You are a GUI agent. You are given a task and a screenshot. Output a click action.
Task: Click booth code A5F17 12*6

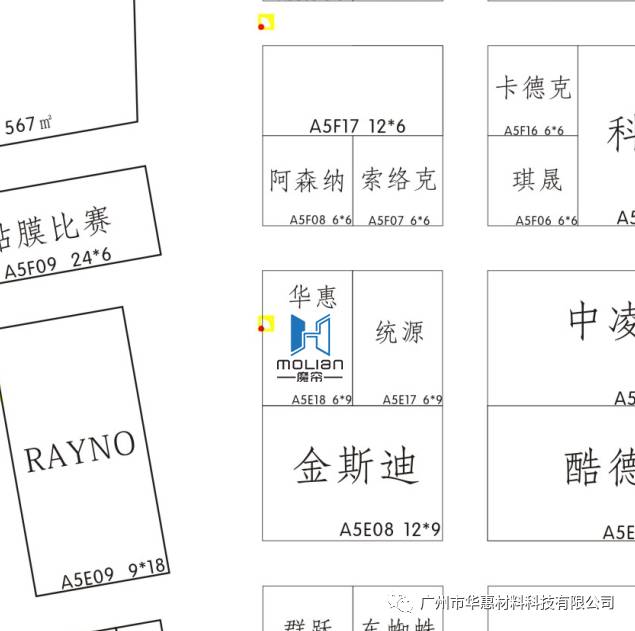(x=357, y=126)
